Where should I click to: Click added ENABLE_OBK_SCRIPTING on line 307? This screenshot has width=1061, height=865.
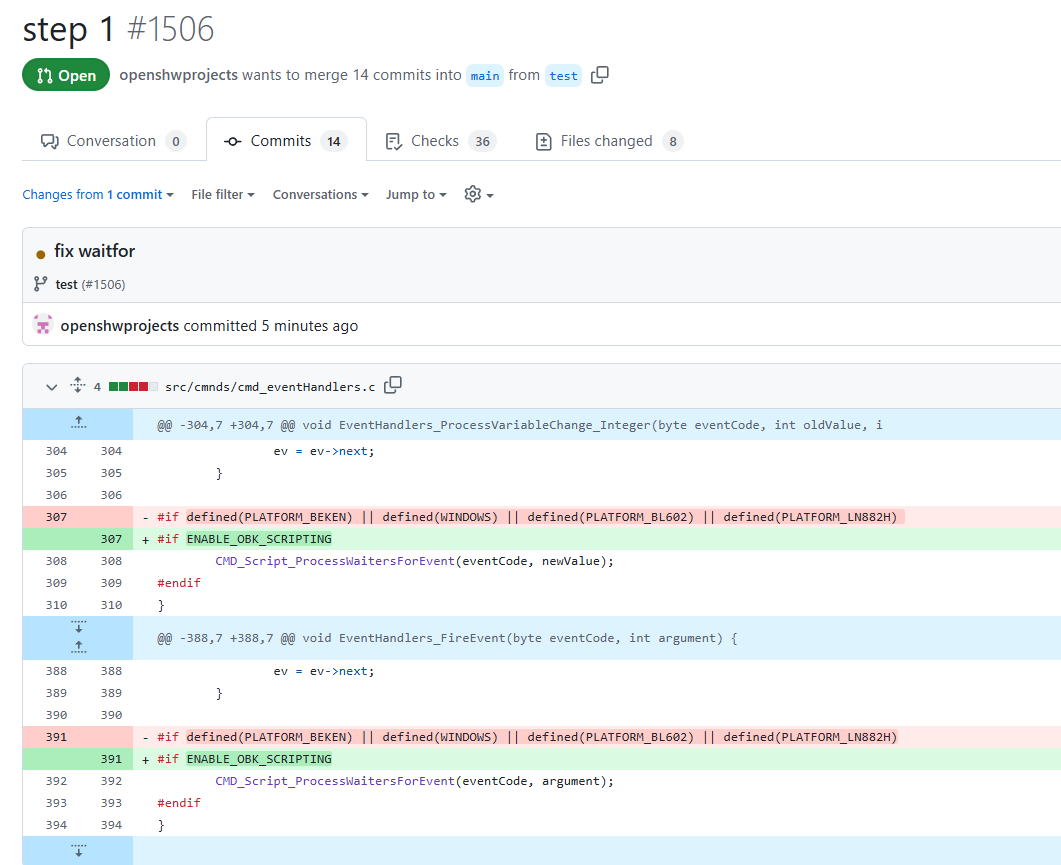point(259,539)
